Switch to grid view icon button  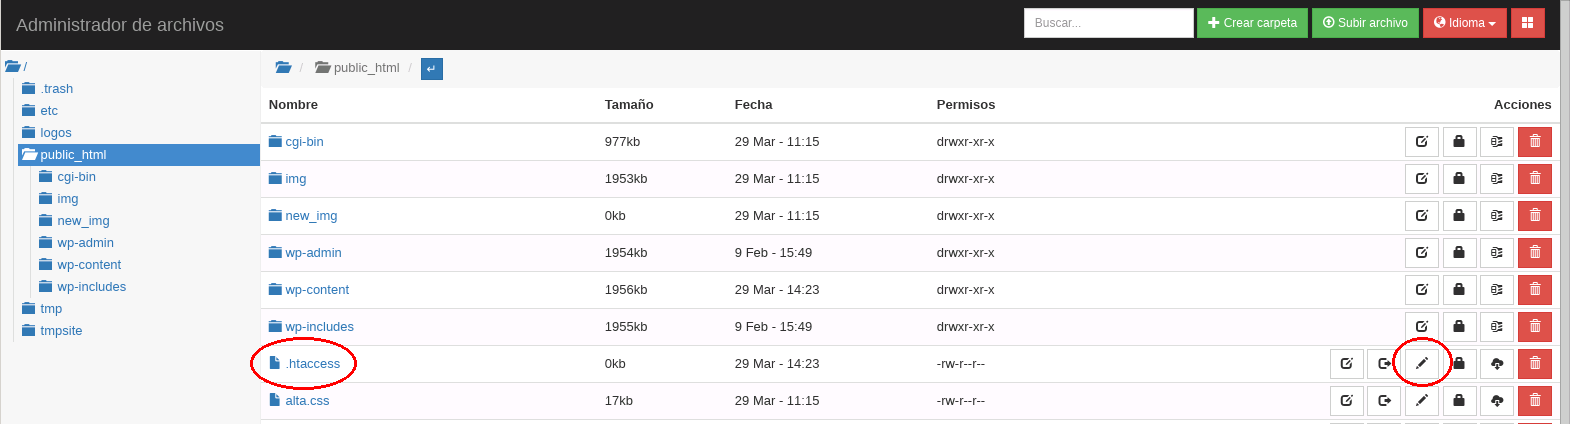1527,23
